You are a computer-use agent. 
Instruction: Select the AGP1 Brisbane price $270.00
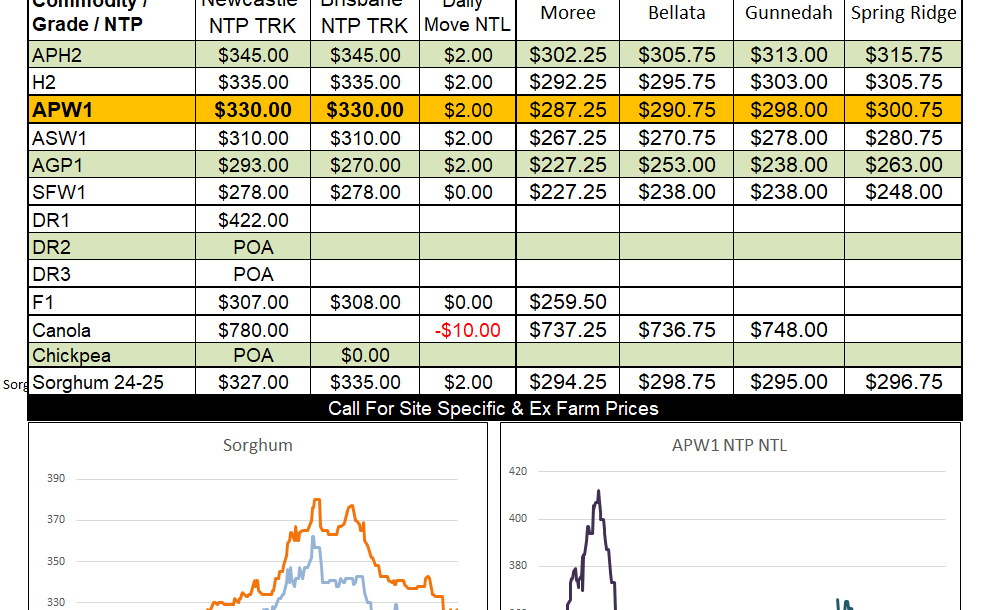point(365,165)
